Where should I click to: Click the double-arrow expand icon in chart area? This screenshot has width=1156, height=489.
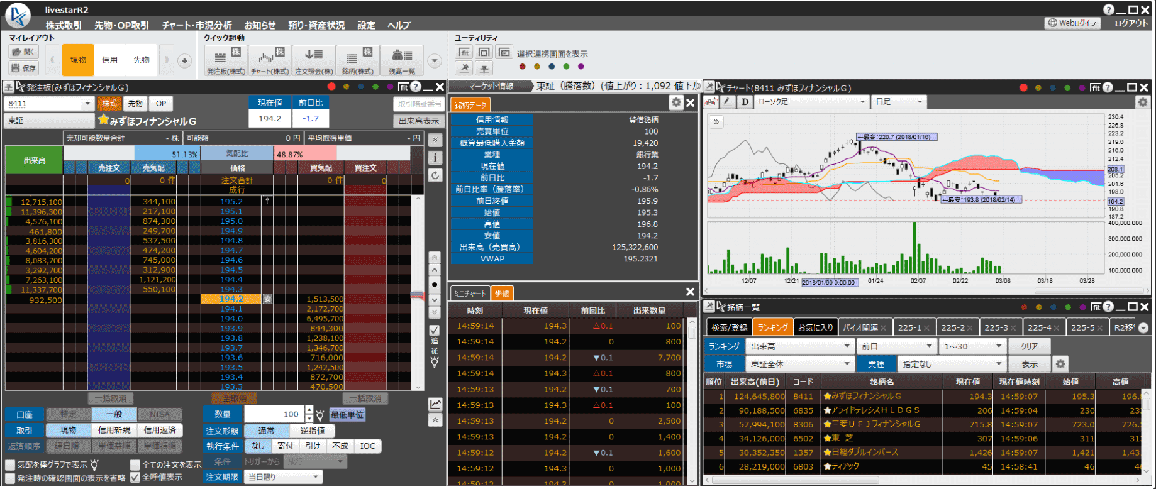pos(714,121)
